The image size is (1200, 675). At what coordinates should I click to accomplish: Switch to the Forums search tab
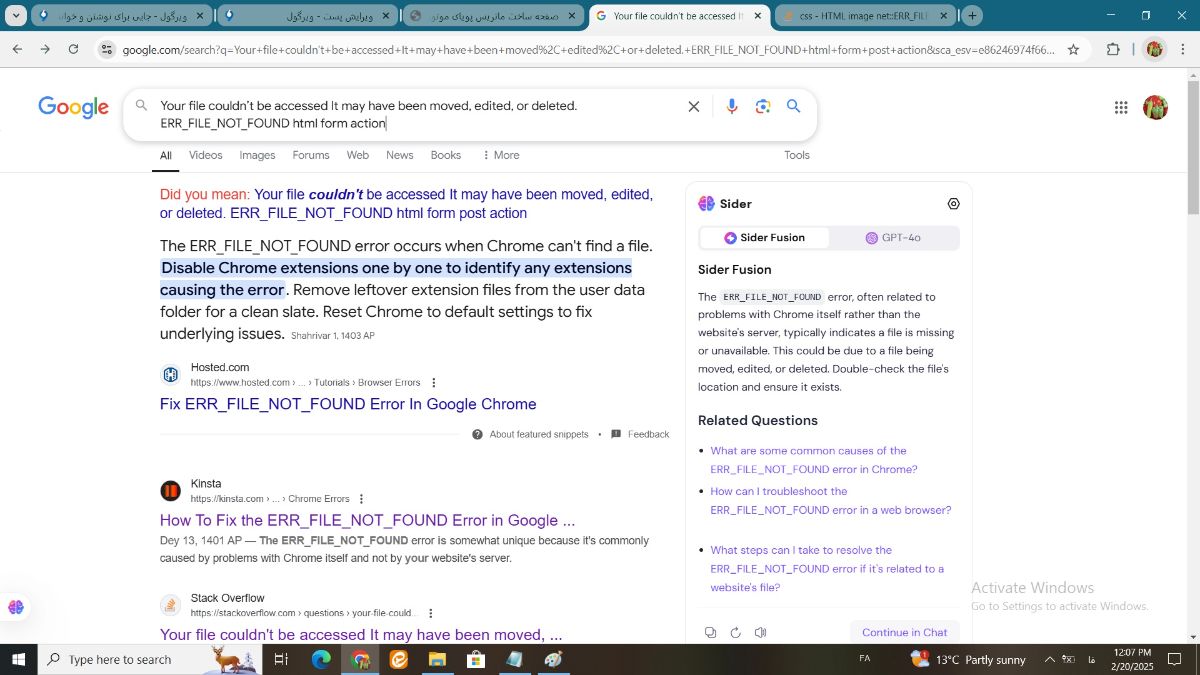[311, 155]
